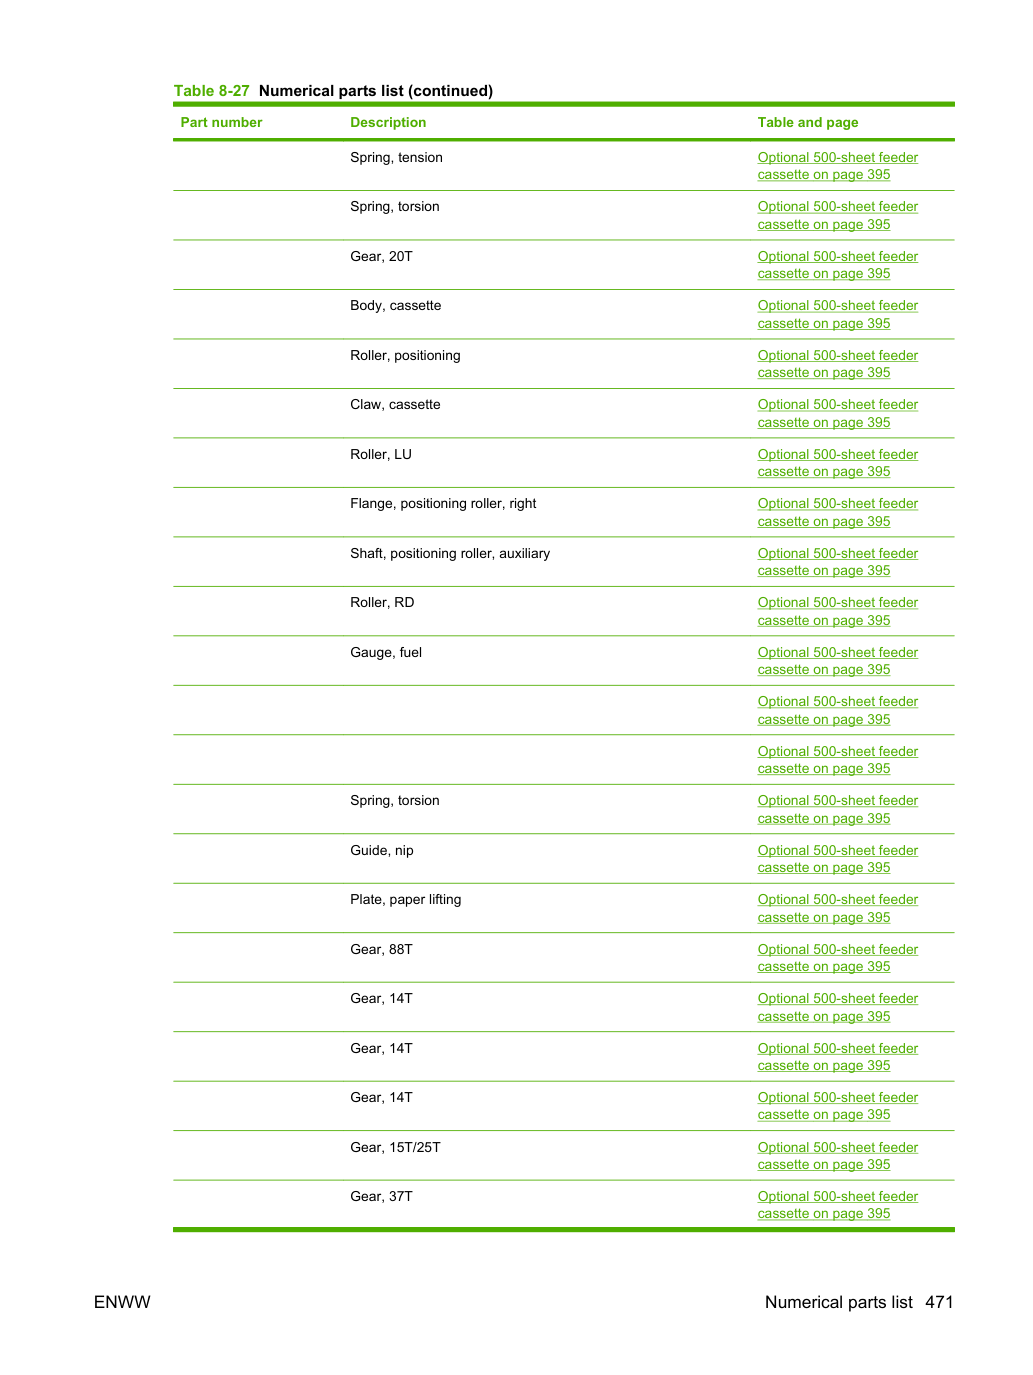Screen dimensions: 1033x1375
Task: Select Table 8-27 caption title
Action: [x=333, y=91]
